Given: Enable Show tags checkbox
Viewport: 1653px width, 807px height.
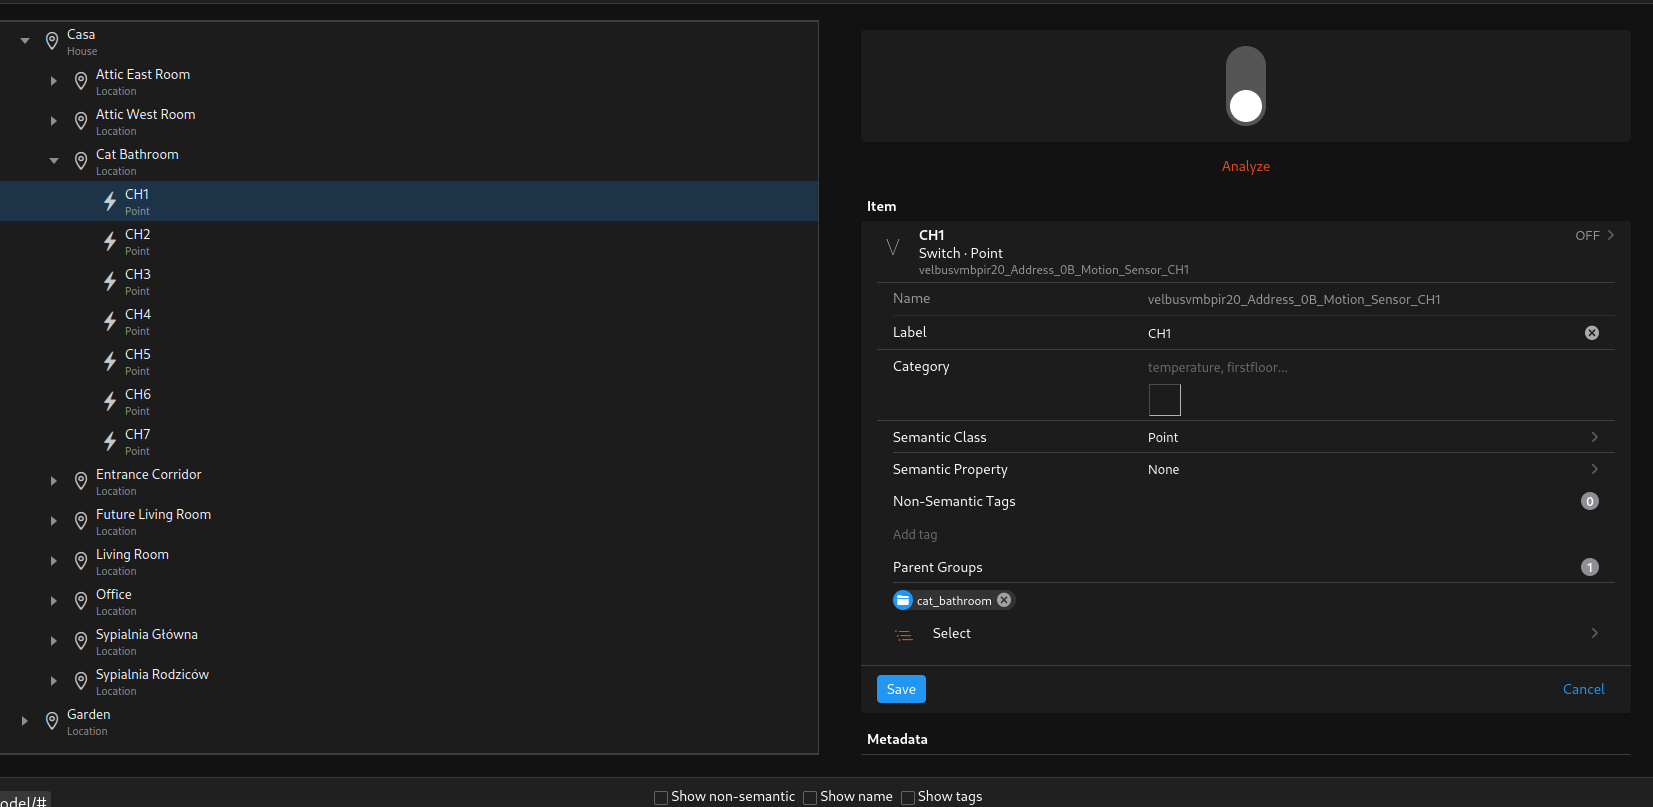Looking at the screenshot, I should coord(908,798).
